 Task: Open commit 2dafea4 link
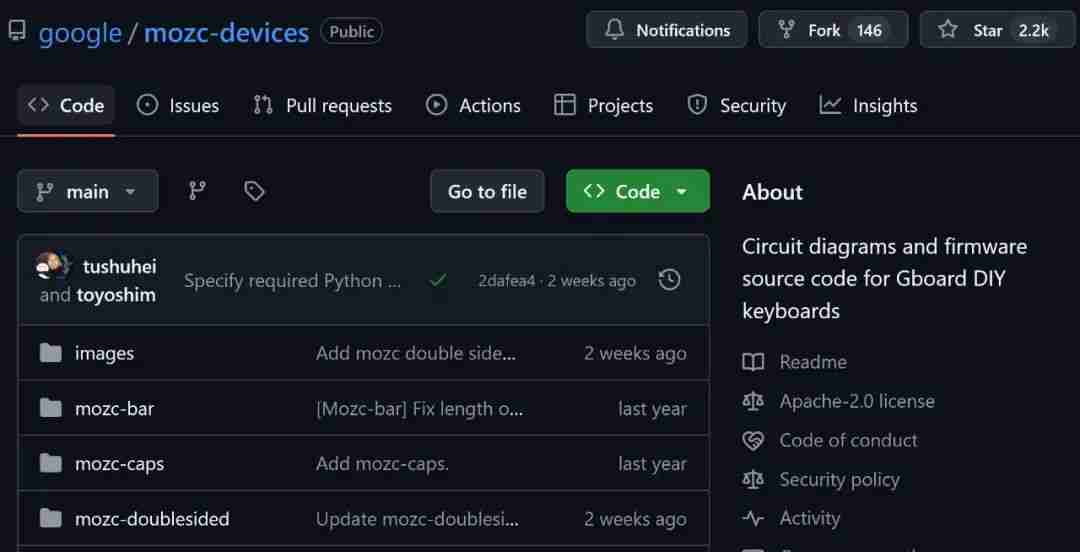[x=506, y=280]
